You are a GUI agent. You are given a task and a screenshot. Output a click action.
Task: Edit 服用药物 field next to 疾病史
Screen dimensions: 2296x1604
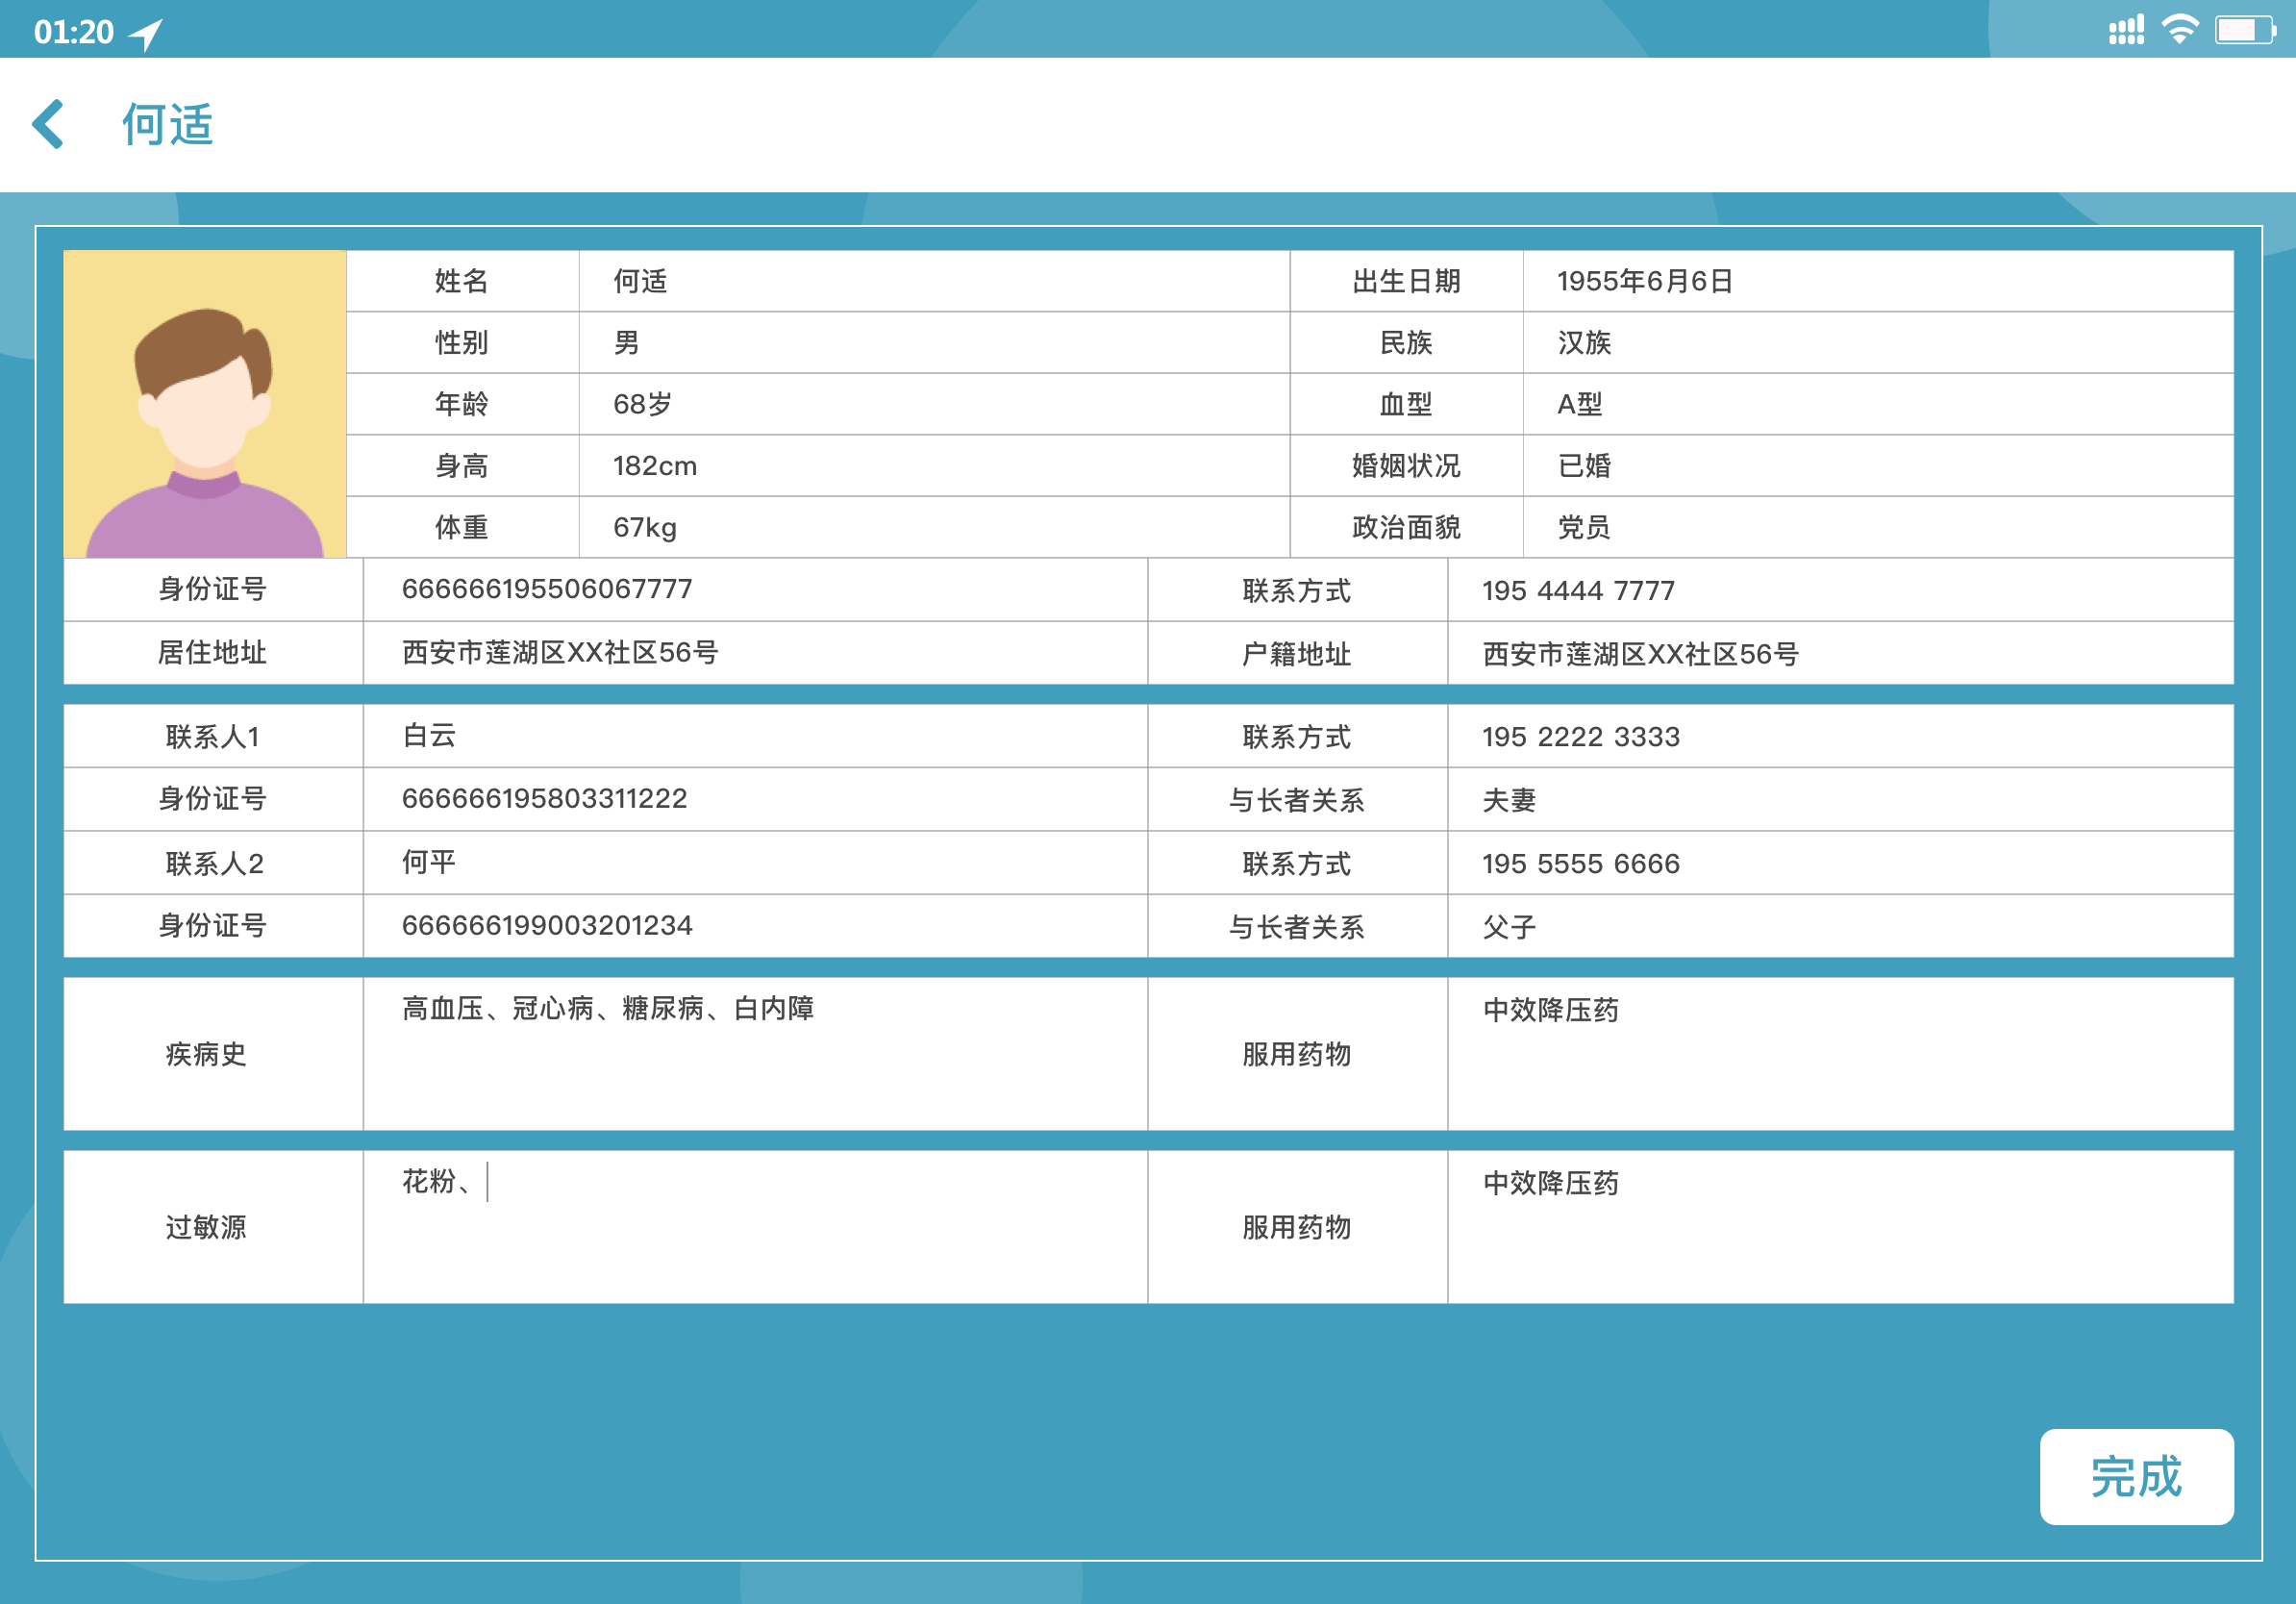pos(1840,1053)
